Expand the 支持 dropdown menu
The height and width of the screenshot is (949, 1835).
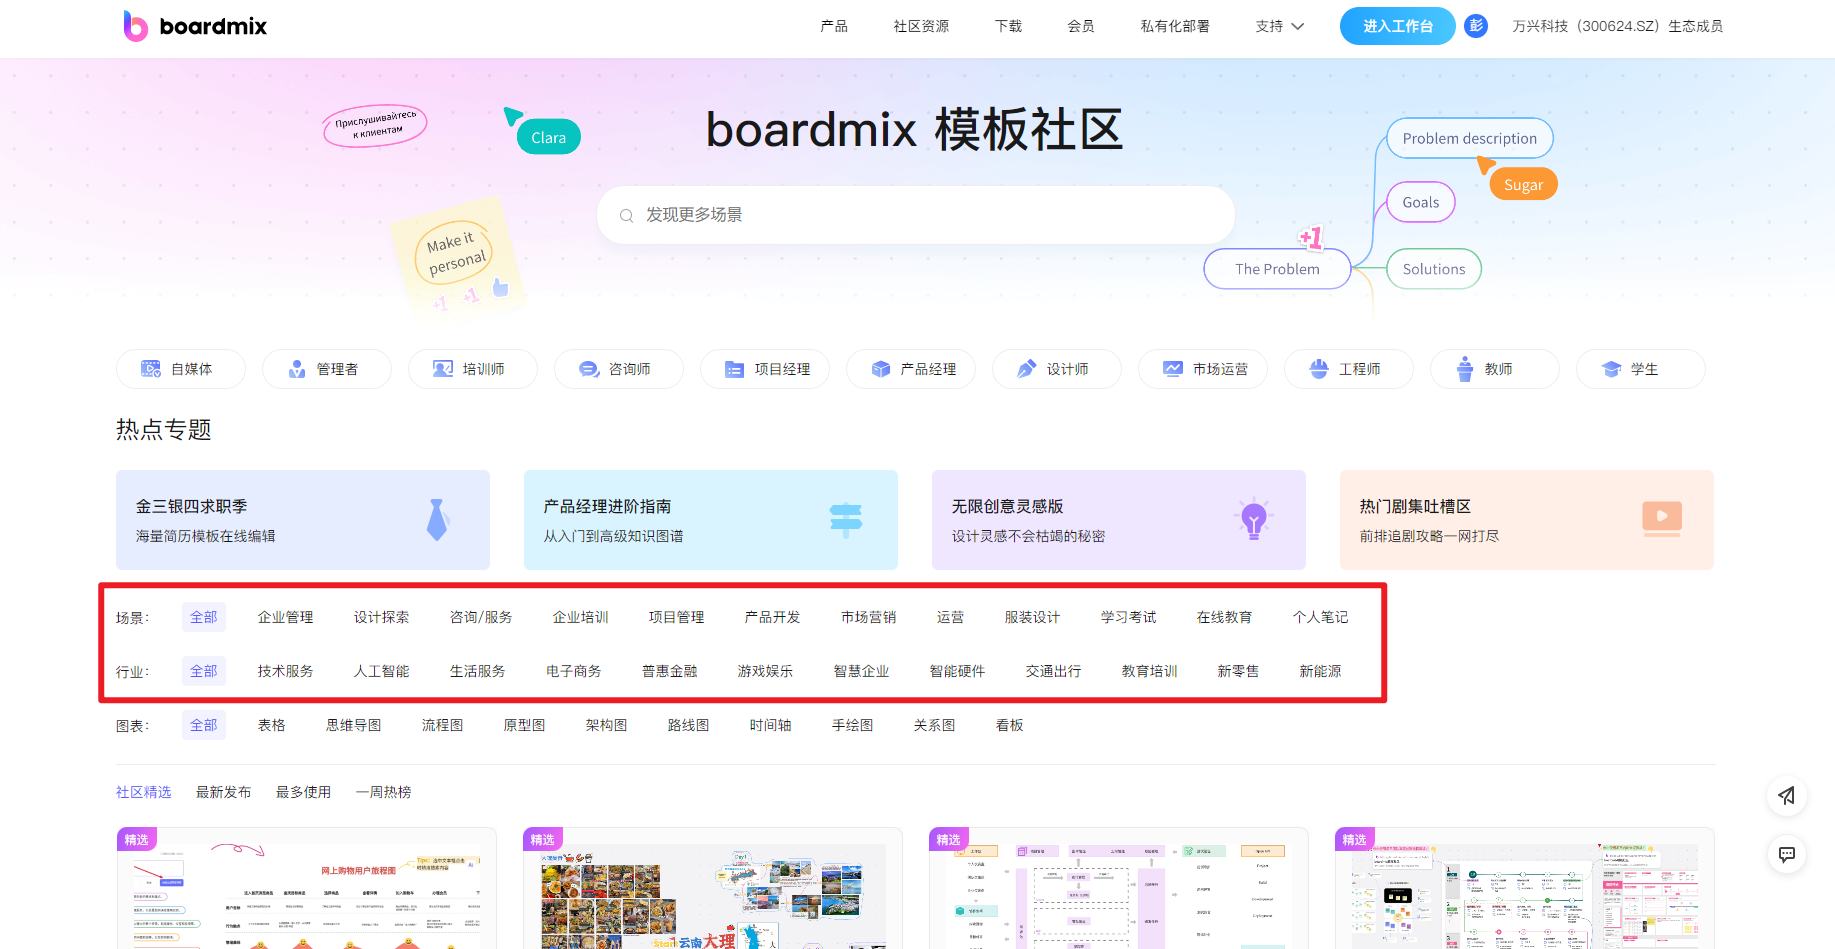tap(1279, 26)
